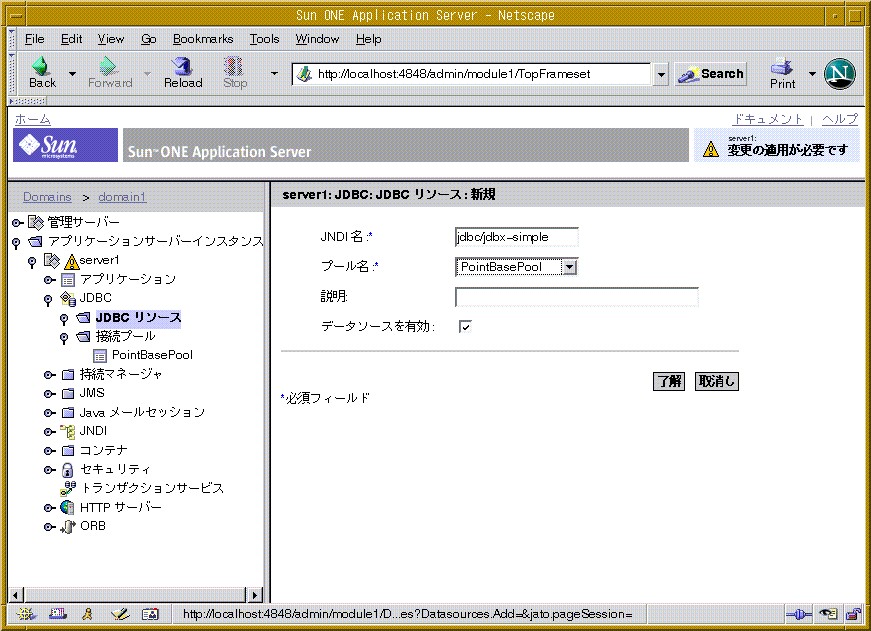Click the Print toolbar icon

782,67
